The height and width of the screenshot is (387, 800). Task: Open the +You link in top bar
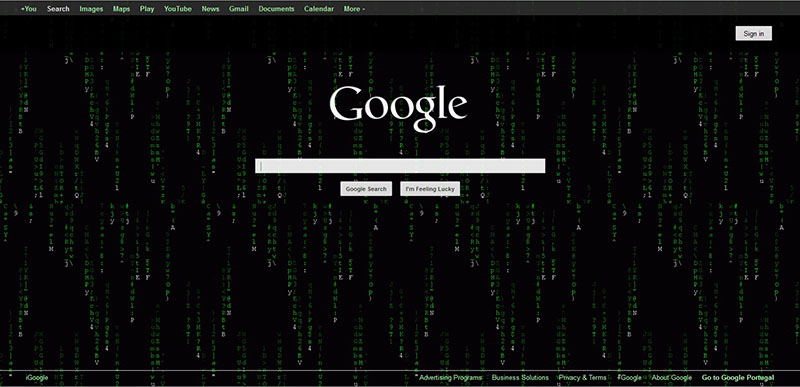point(29,9)
